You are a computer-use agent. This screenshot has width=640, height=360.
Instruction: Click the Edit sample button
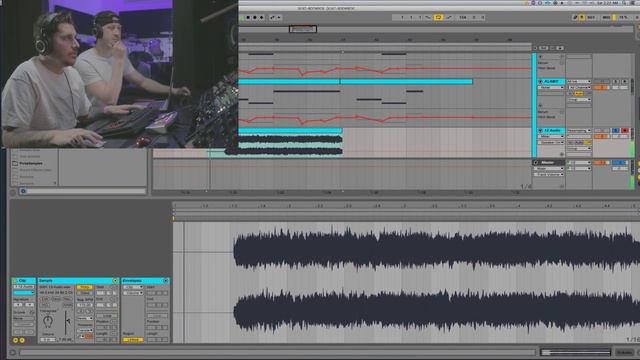(x=45, y=299)
